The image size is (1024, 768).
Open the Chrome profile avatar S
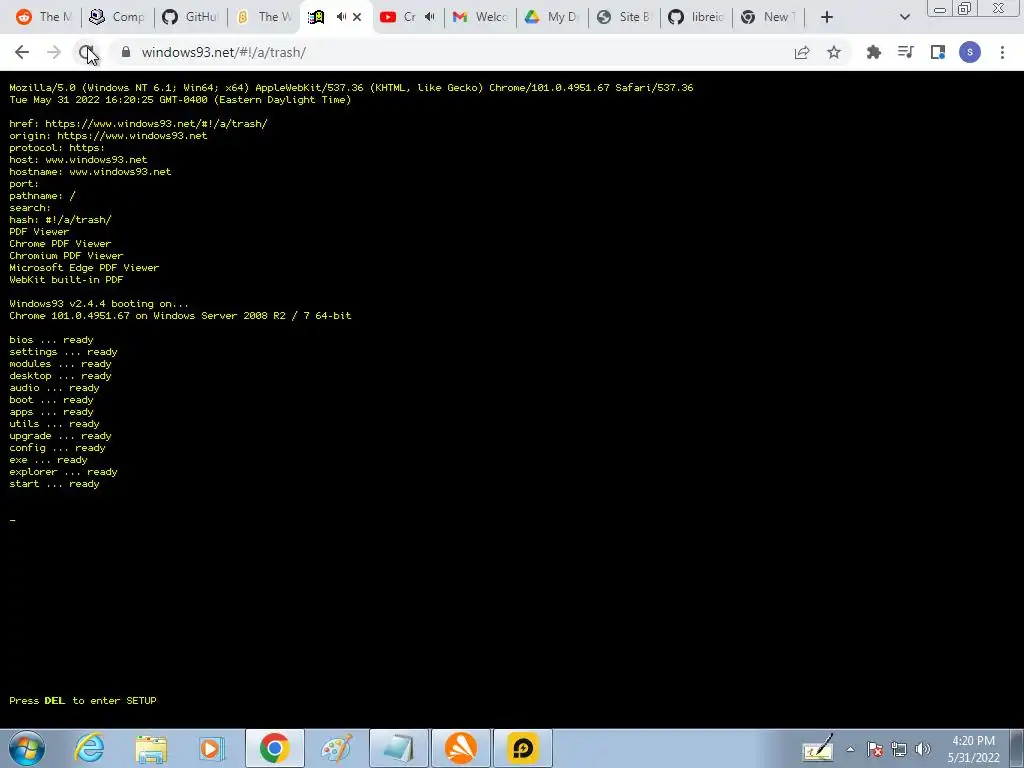(x=970, y=52)
